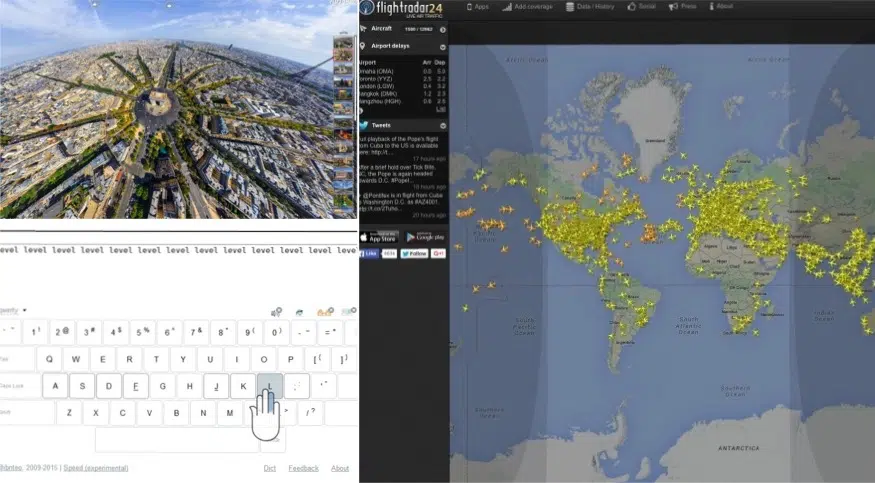Open the Dict link in typing footer

[x=270, y=468]
